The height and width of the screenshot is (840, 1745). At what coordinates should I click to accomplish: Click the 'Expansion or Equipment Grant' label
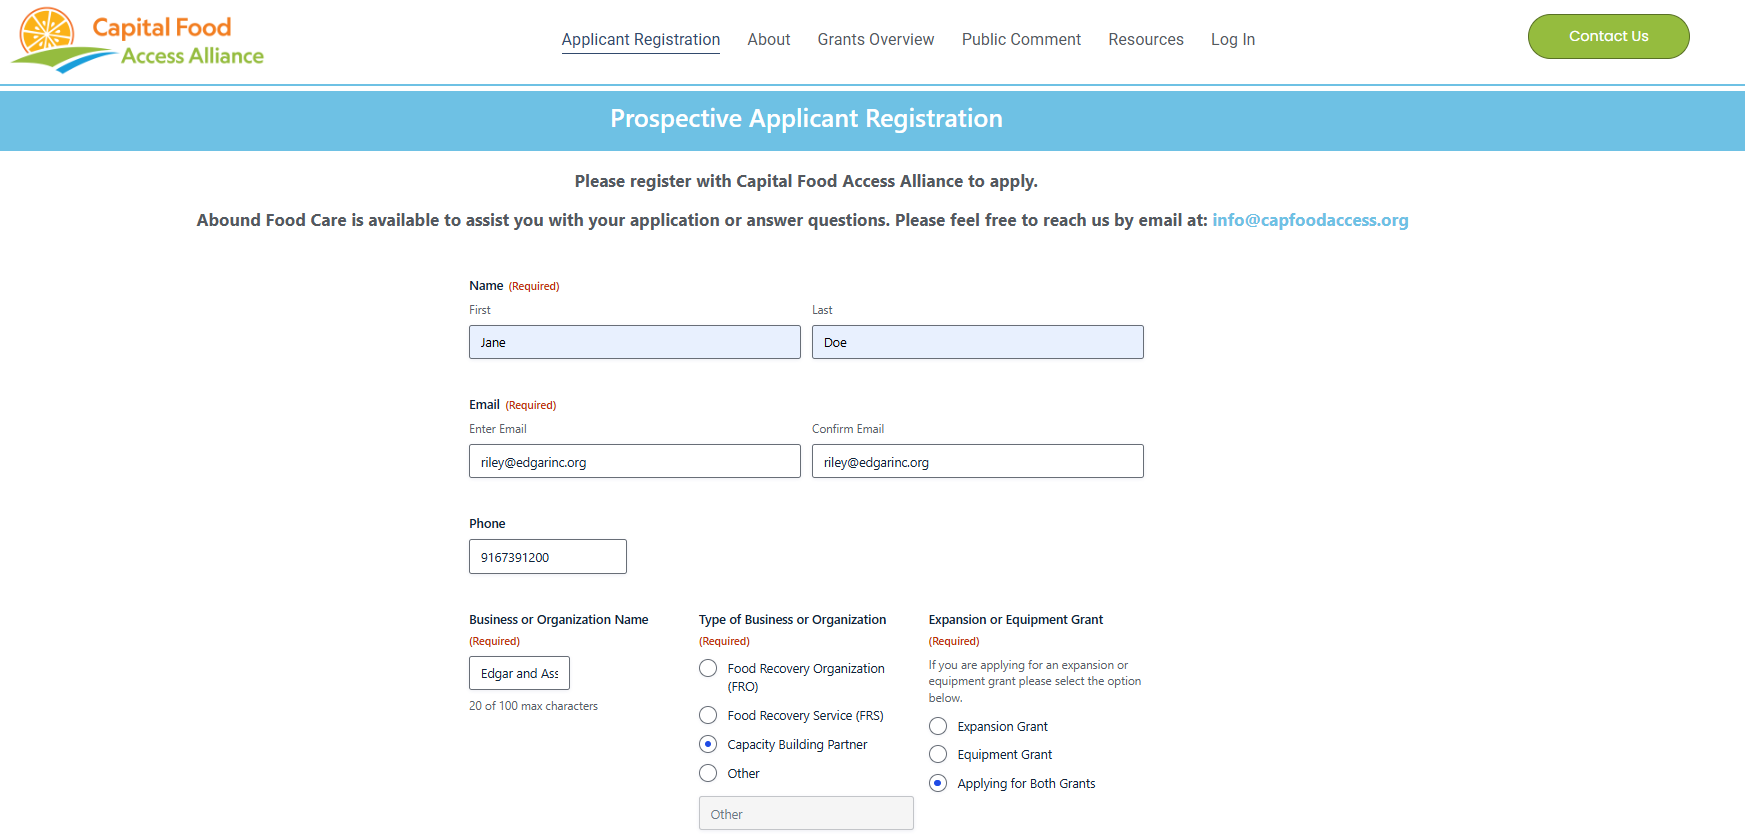click(x=1016, y=620)
